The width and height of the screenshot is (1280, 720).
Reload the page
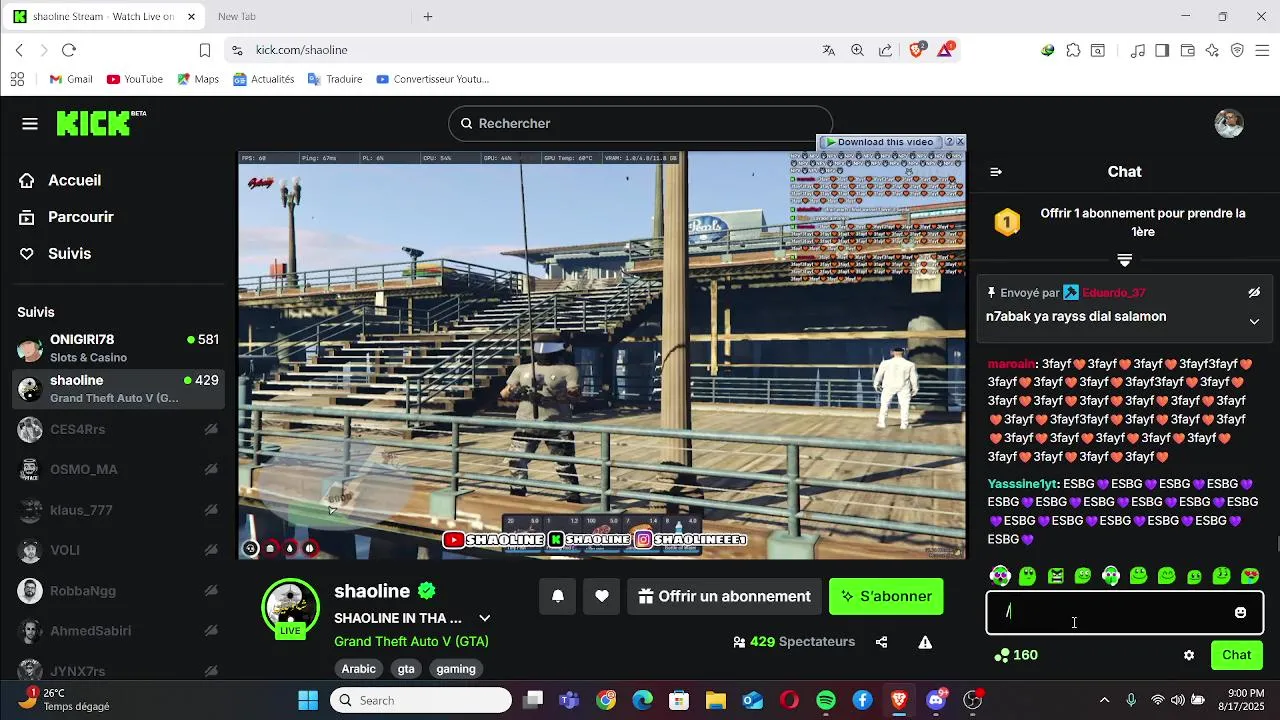point(68,50)
